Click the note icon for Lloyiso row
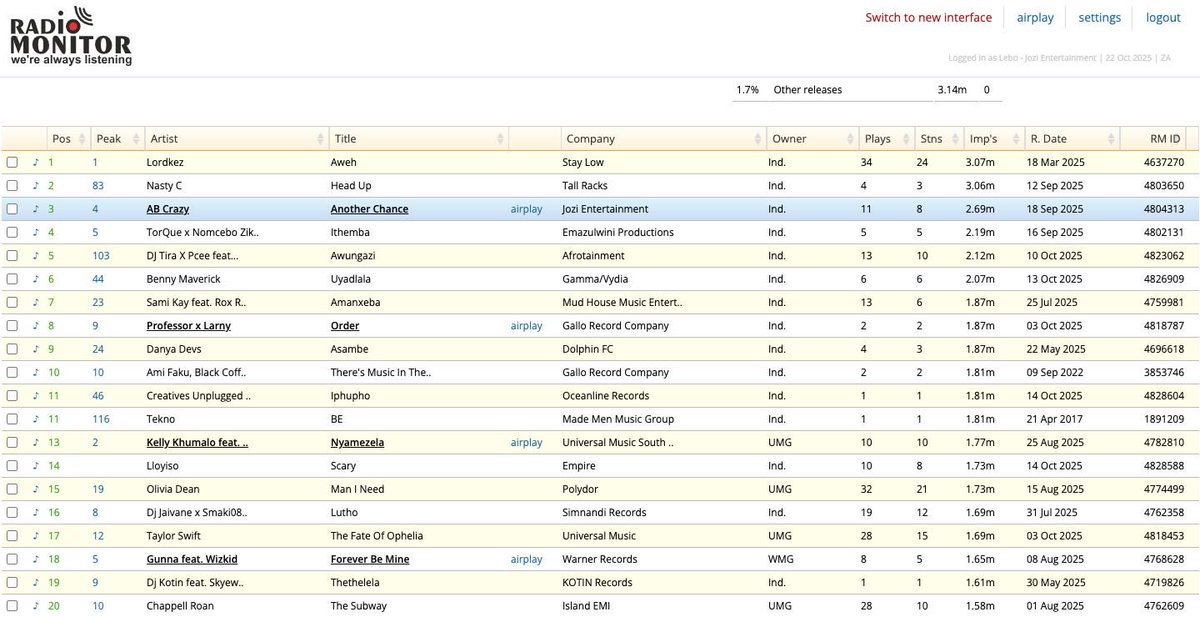The height and width of the screenshot is (617, 1200). pyautogui.click(x=35, y=465)
